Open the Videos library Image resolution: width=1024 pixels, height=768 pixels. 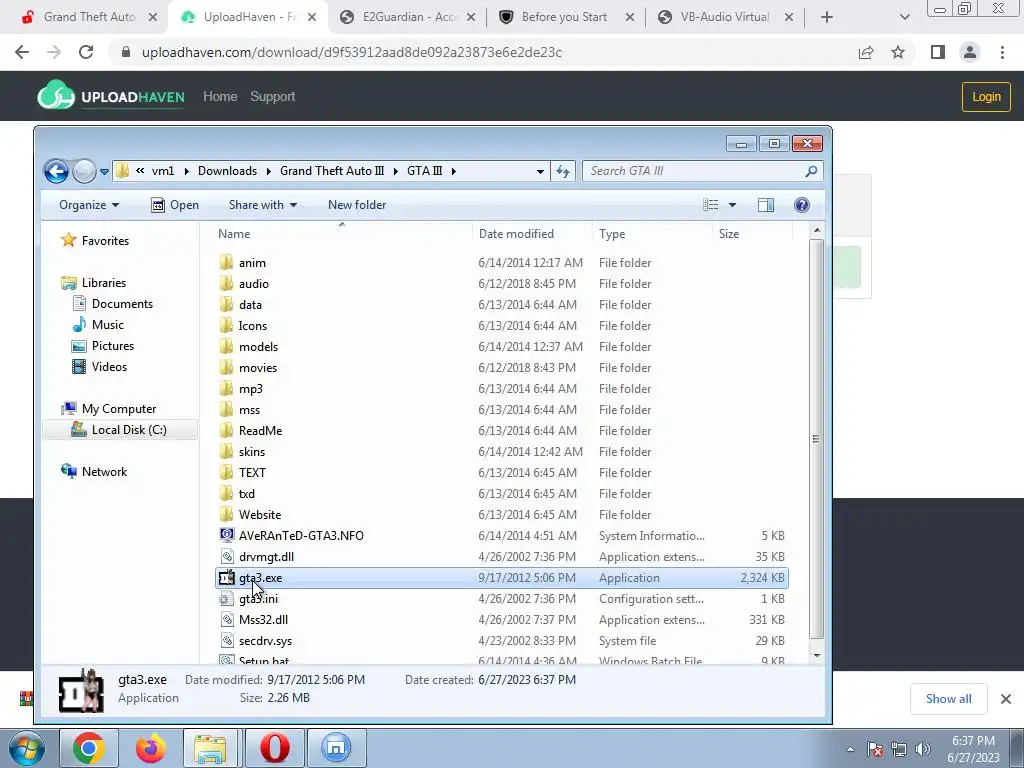pyautogui.click(x=99, y=366)
